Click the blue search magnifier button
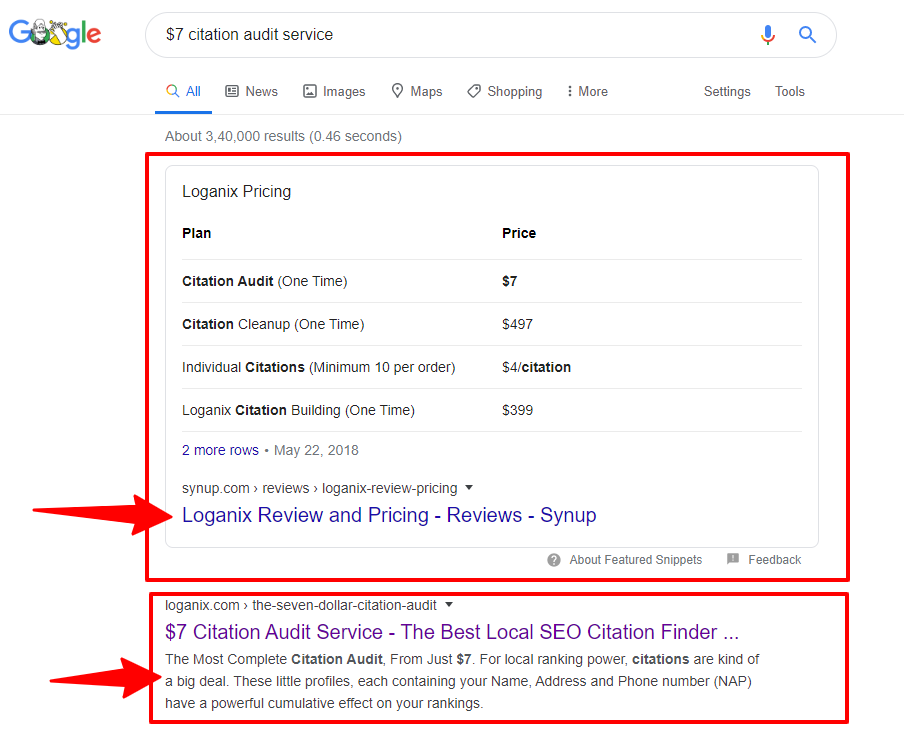The width and height of the screenshot is (904, 738). coord(807,35)
